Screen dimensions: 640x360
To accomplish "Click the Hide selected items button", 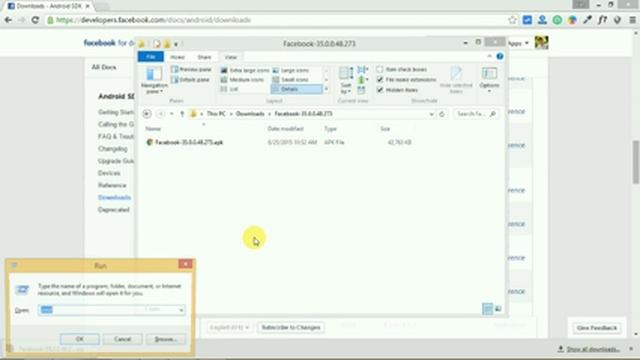I will coord(456,80).
